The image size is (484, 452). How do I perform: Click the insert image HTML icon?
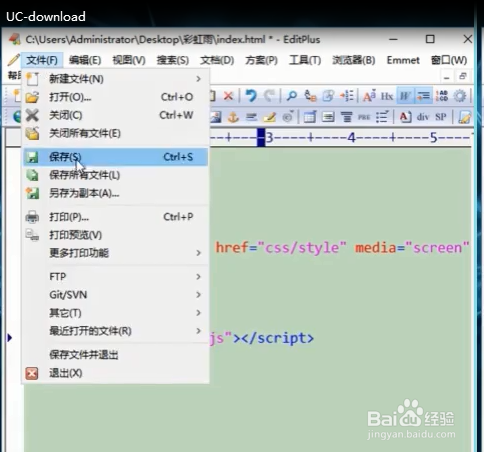coord(216,117)
